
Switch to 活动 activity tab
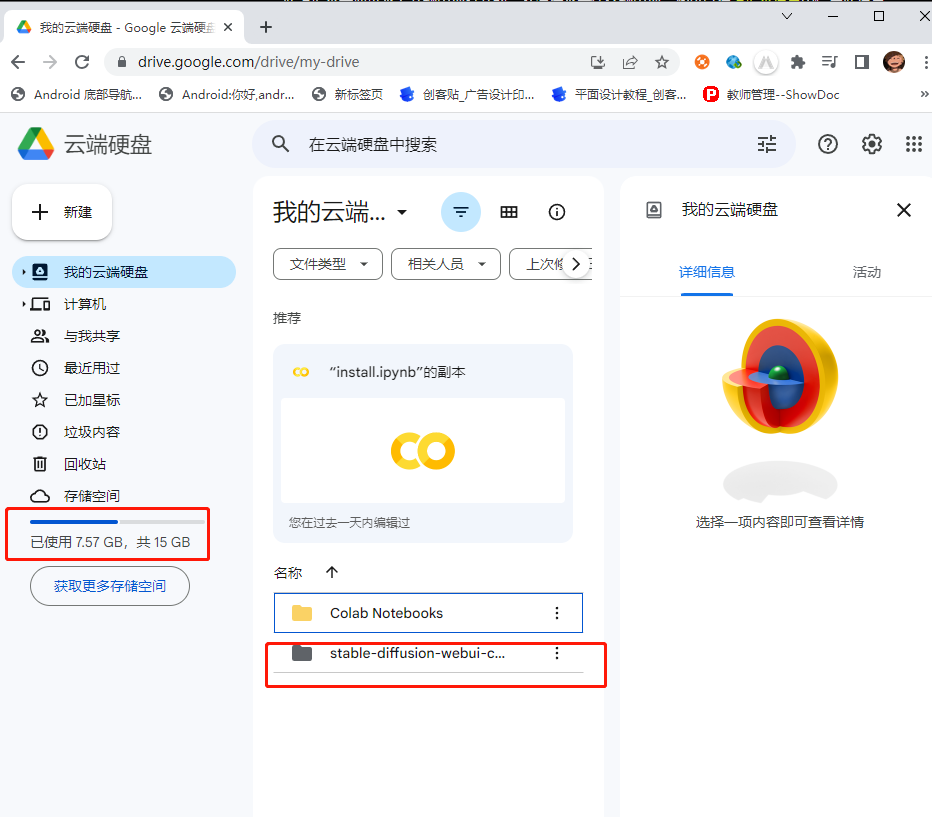867,272
